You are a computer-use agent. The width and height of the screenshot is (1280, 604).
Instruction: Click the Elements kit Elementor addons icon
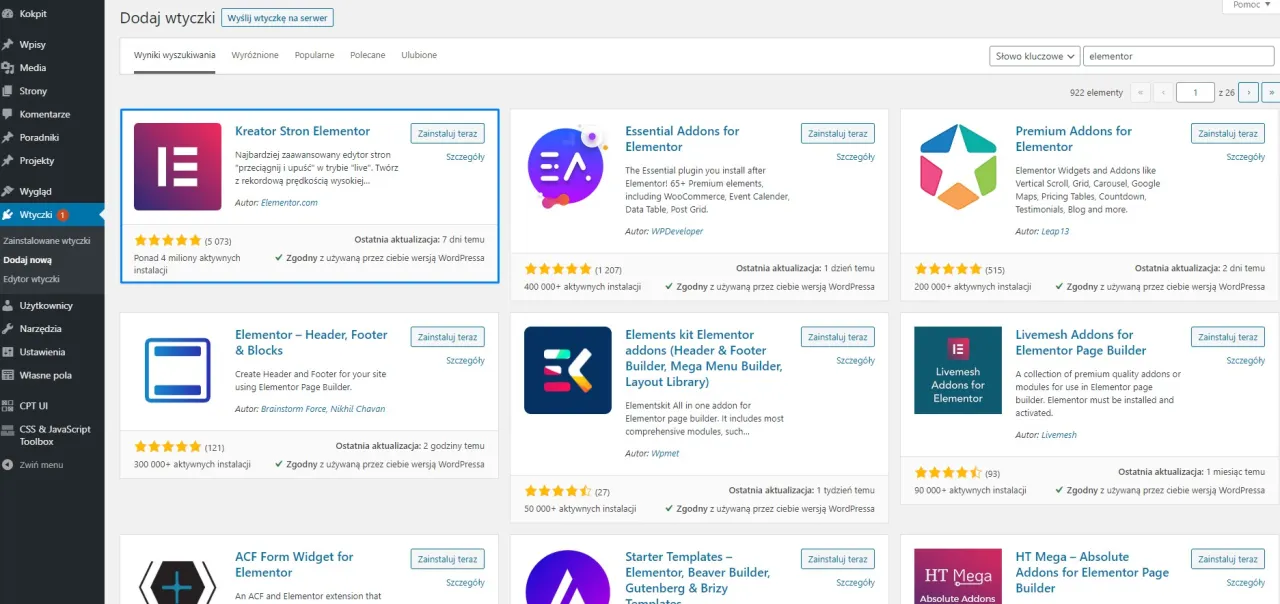tap(568, 370)
